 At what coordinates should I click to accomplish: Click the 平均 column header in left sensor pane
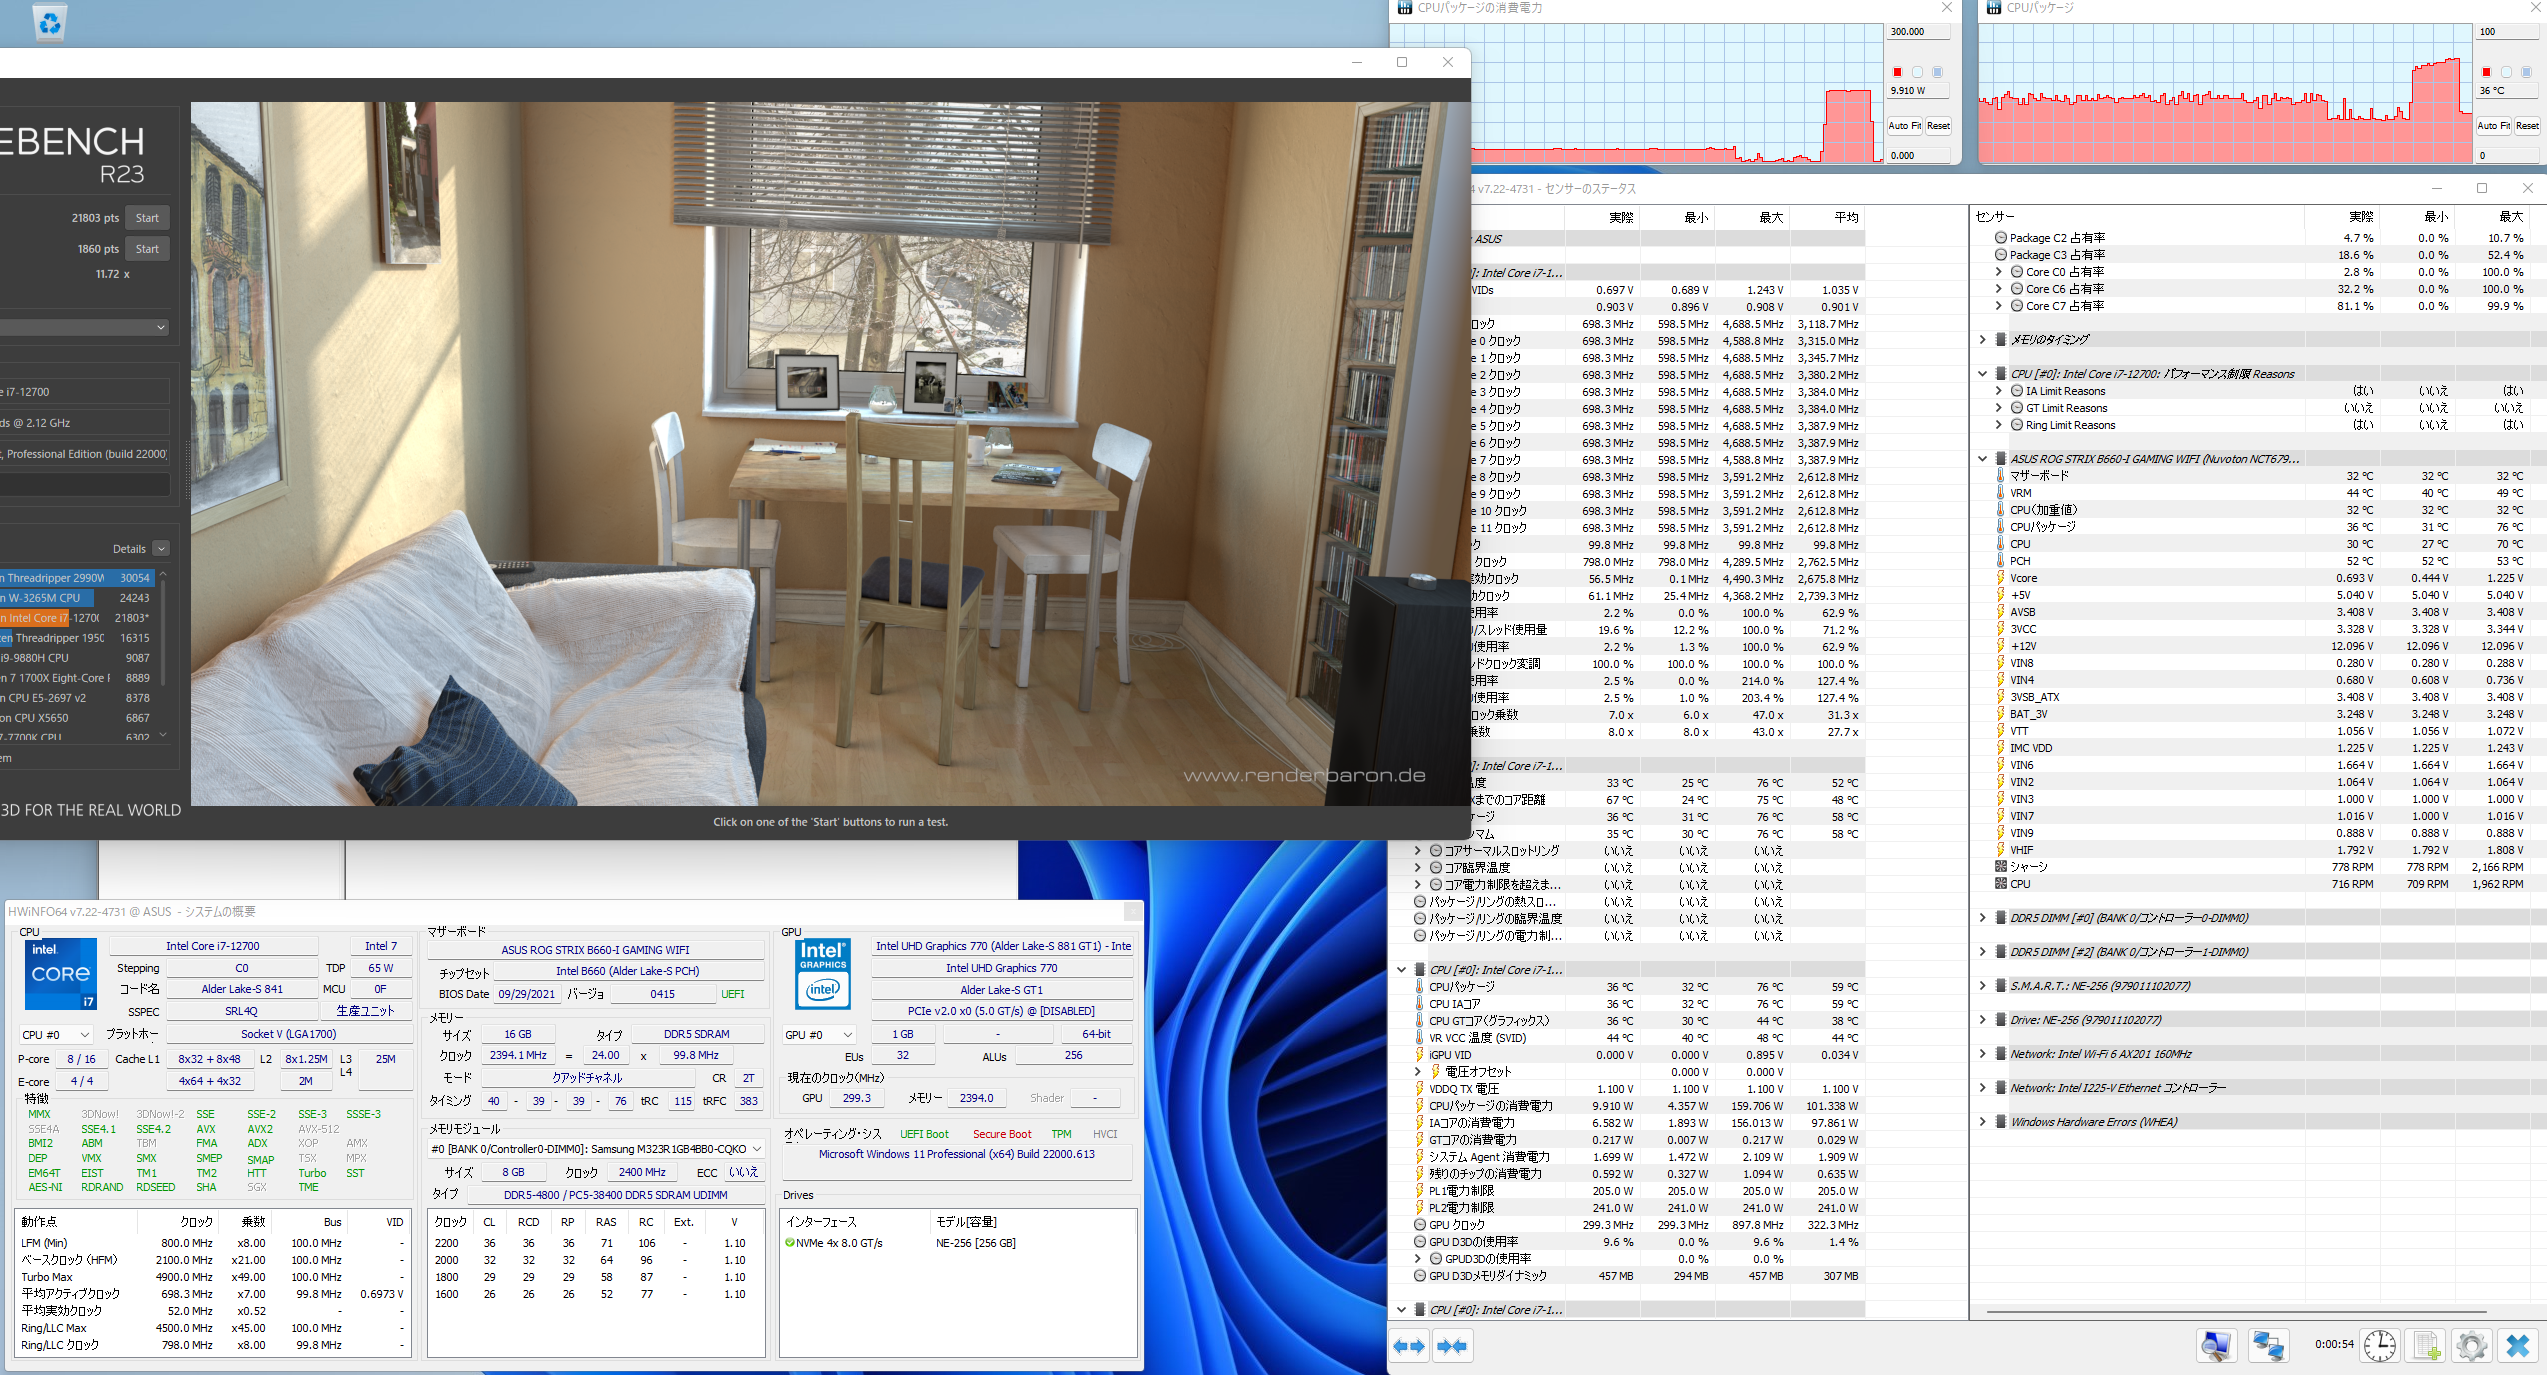pos(1846,217)
